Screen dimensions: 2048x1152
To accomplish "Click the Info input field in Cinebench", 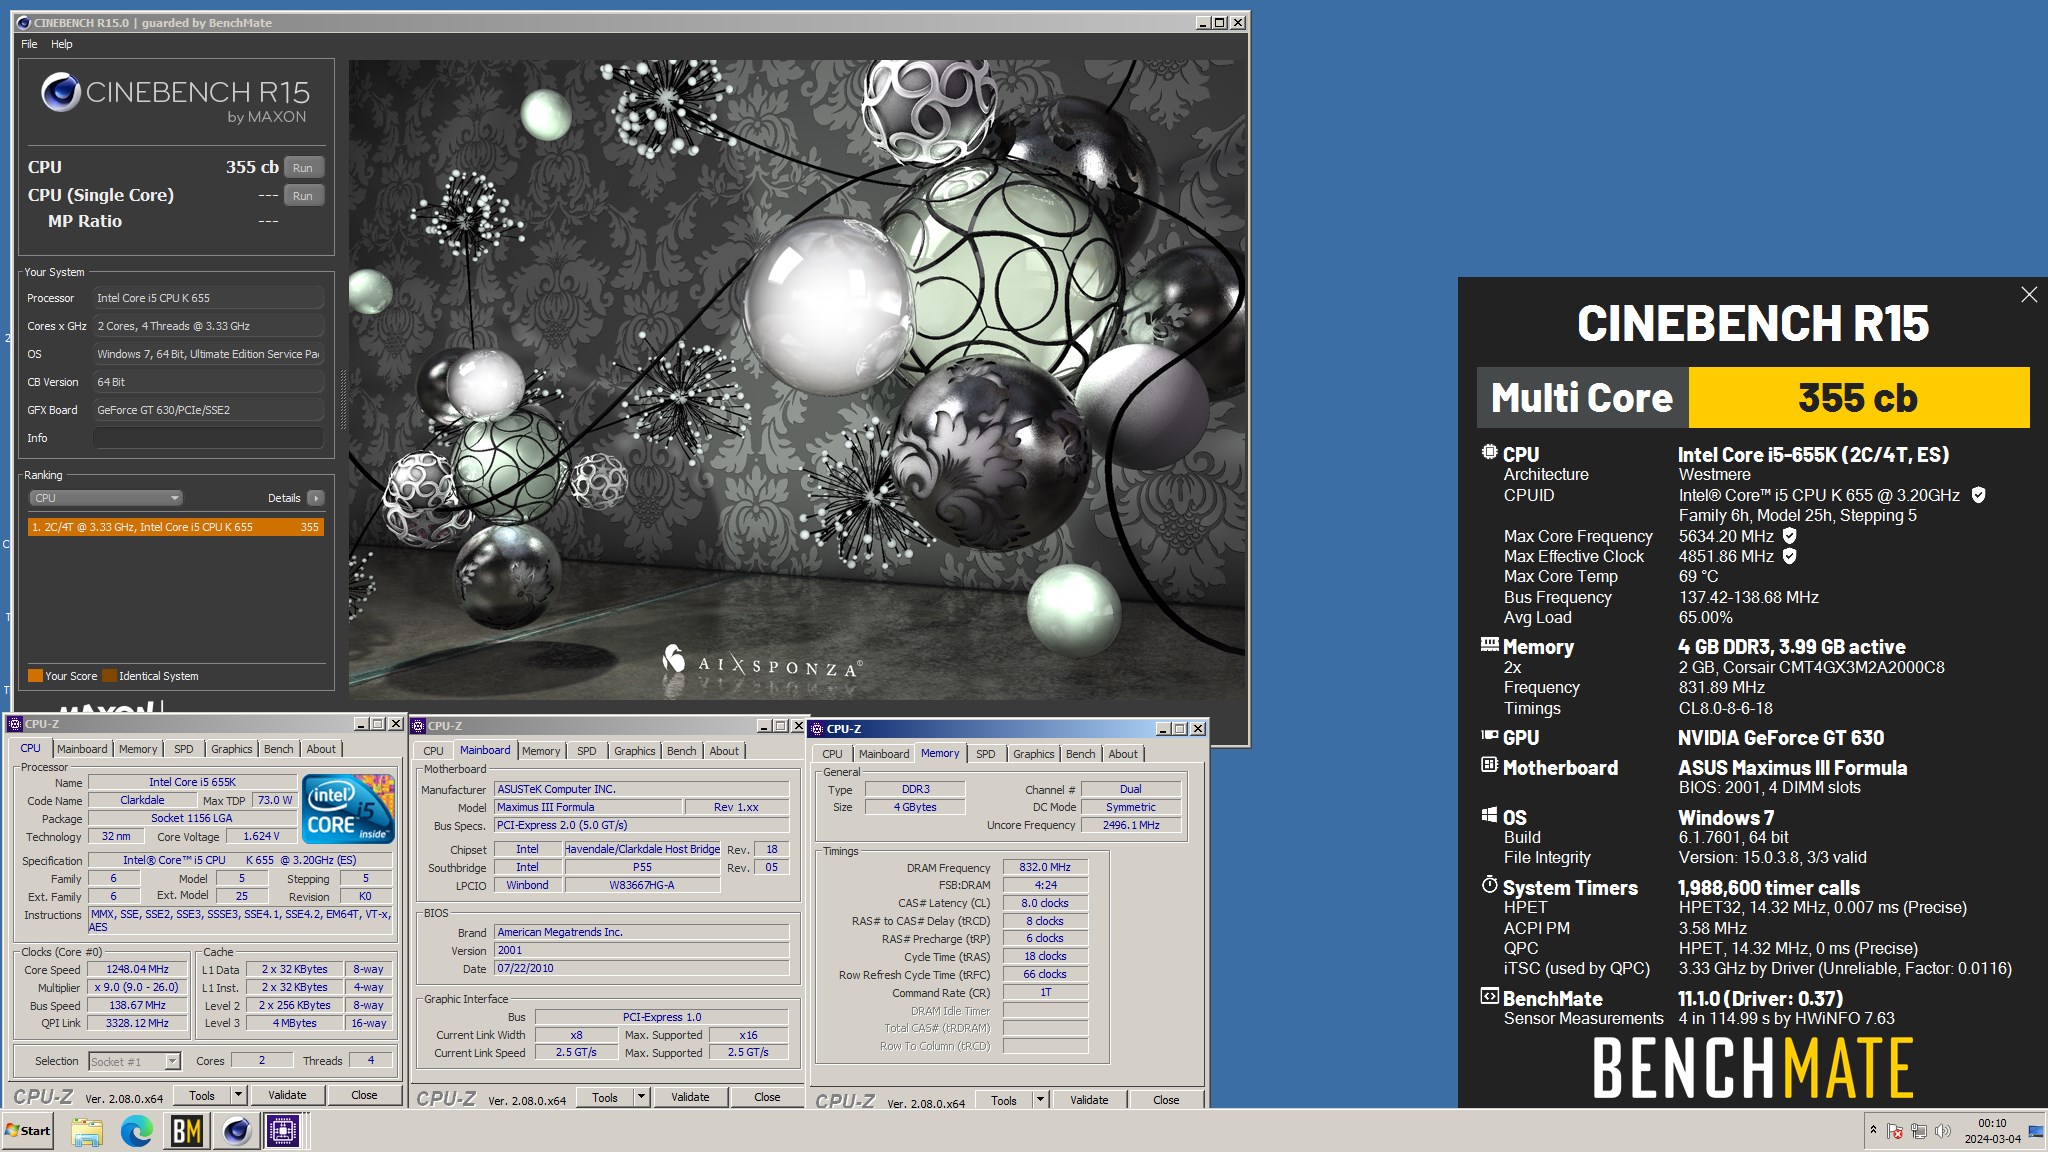I will (x=208, y=438).
